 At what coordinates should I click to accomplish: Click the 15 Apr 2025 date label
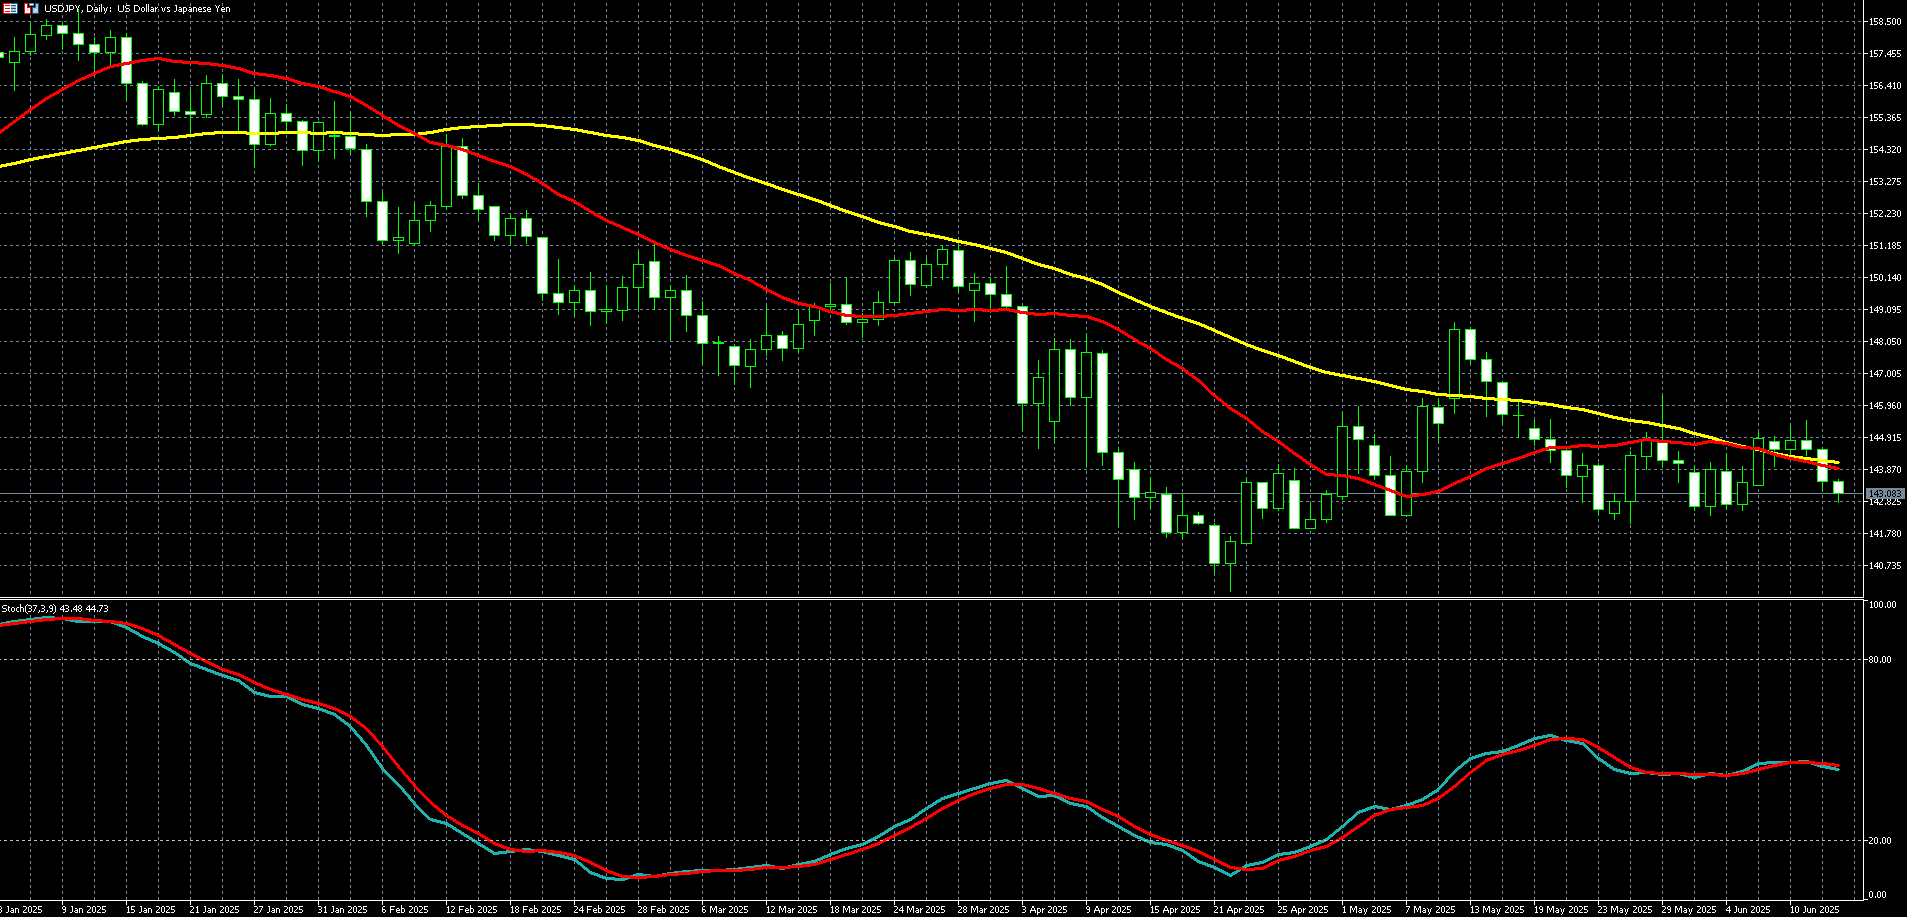[x=1175, y=910]
